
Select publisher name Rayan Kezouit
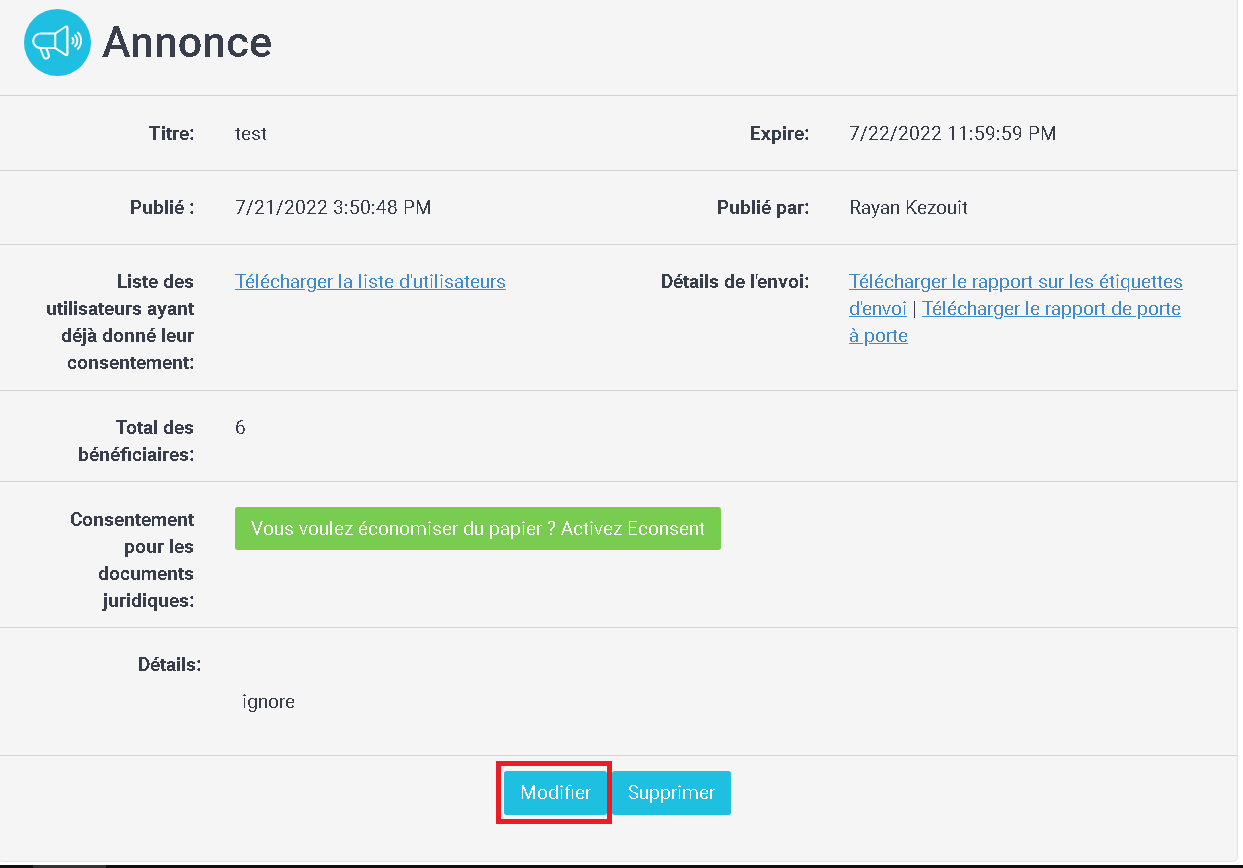pyautogui.click(x=908, y=207)
